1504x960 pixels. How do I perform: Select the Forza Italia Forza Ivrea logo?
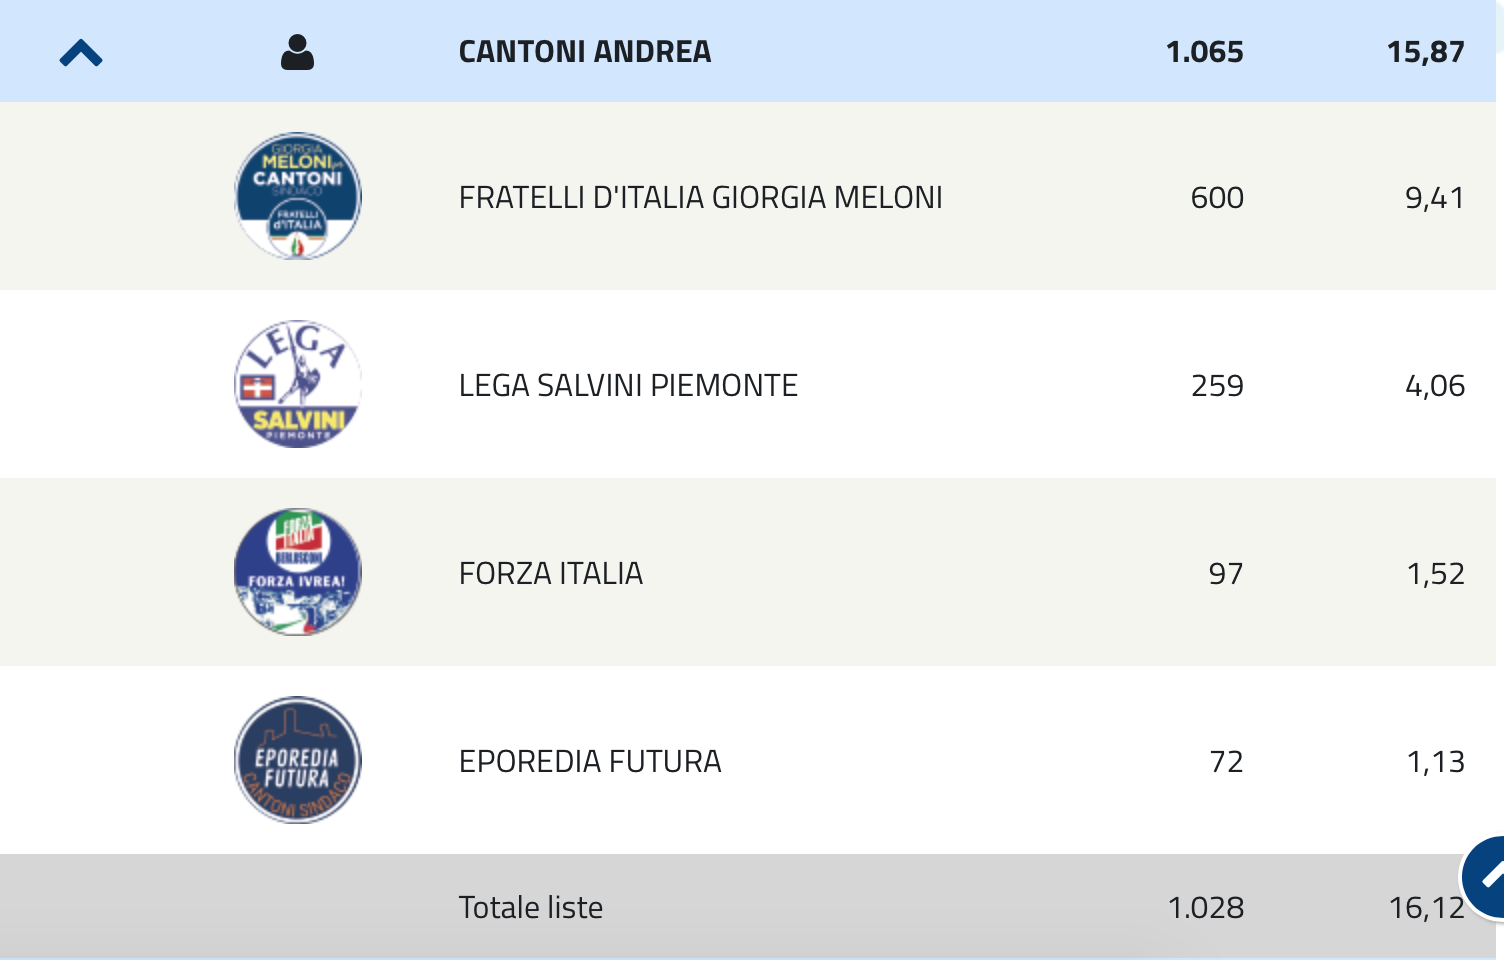coord(298,572)
